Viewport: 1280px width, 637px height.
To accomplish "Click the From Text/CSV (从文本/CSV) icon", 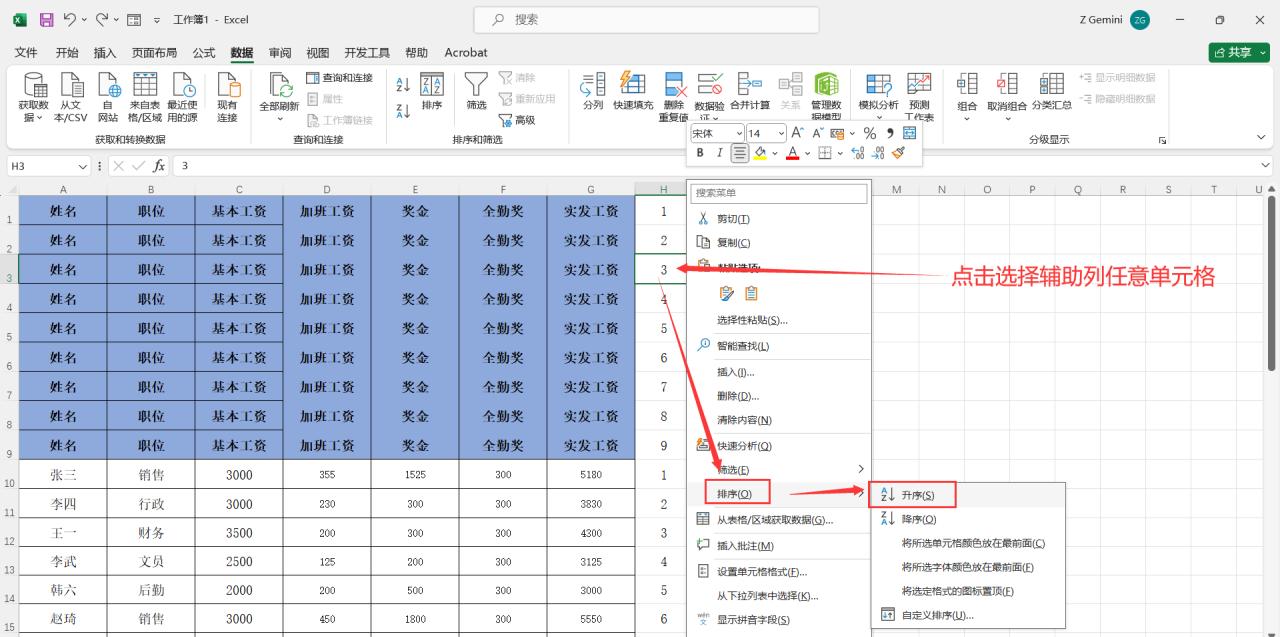I will click(70, 98).
